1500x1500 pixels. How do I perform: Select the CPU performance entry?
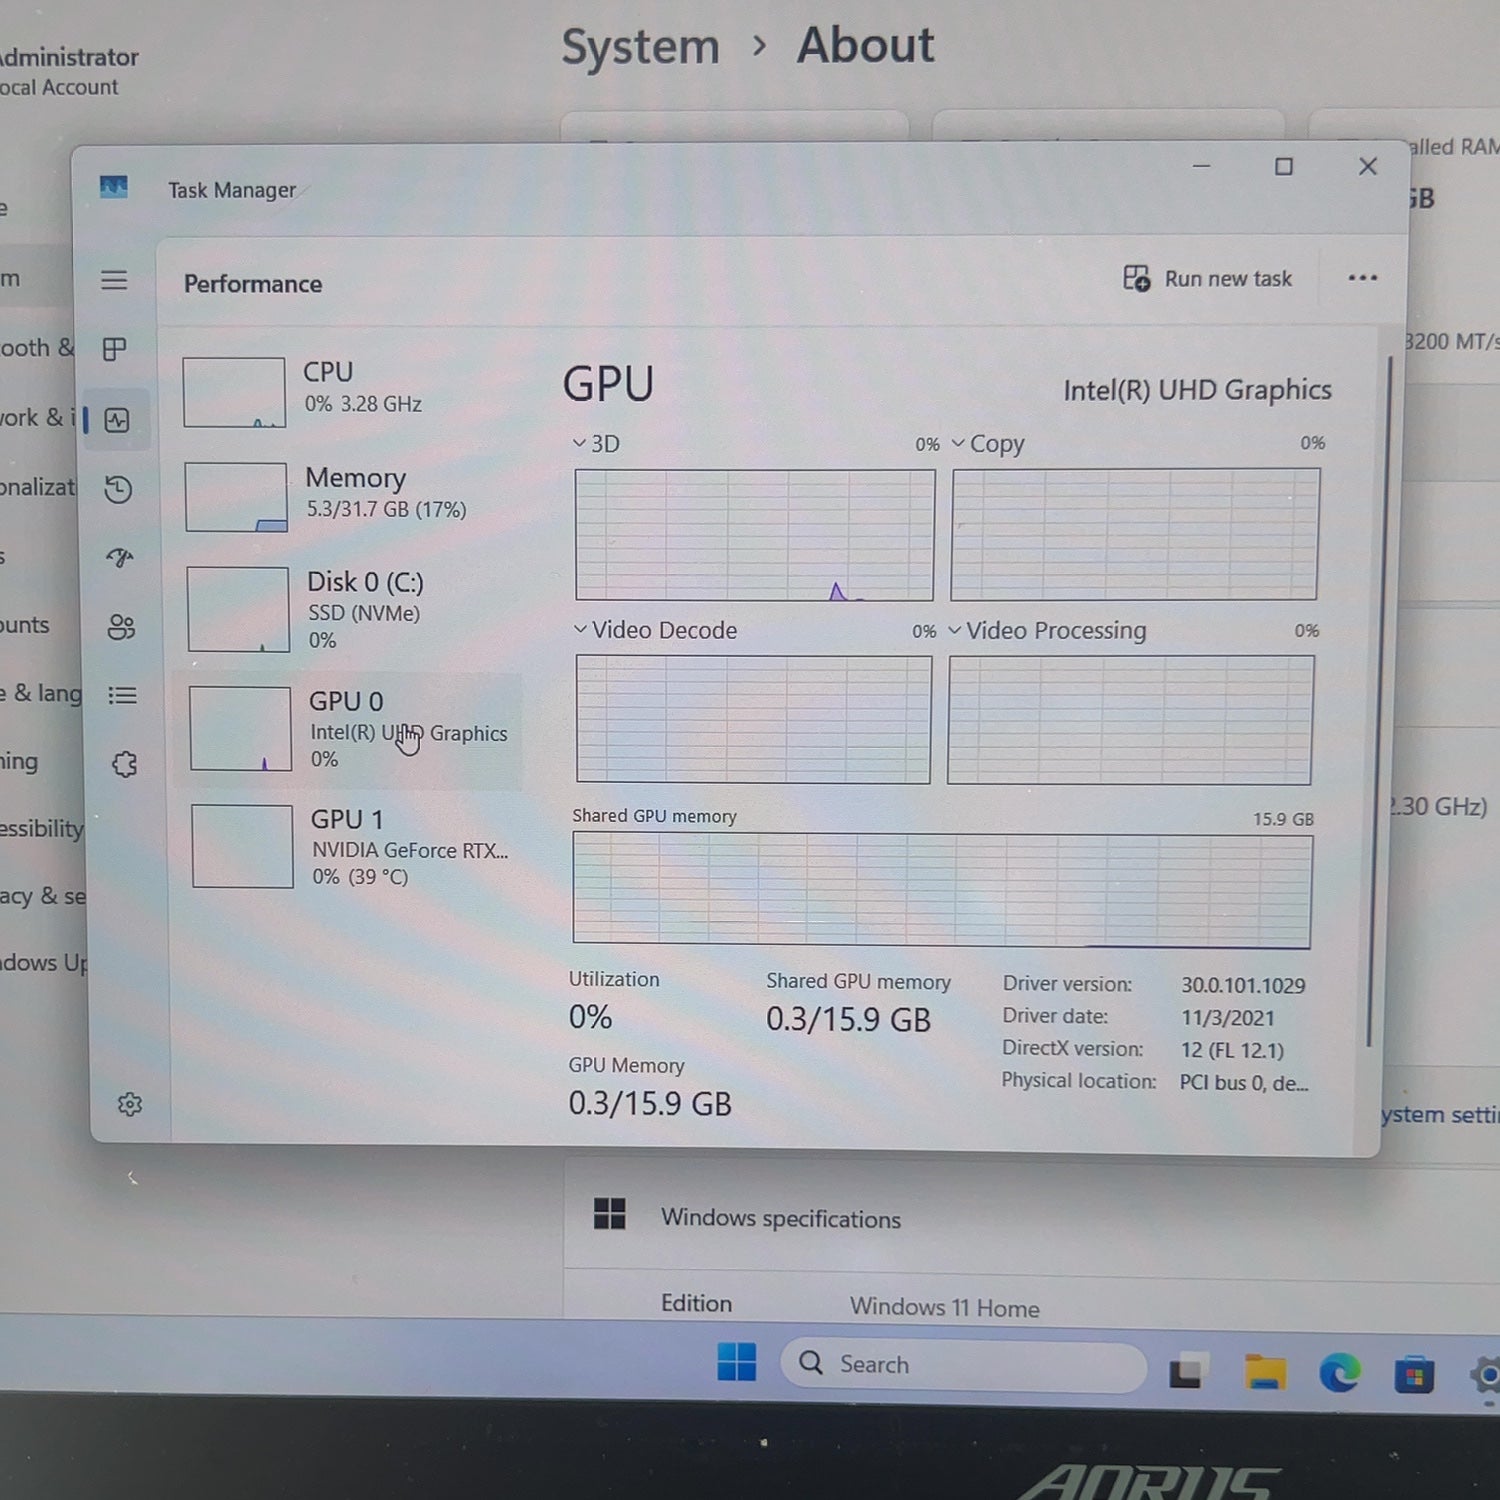click(x=345, y=391)
